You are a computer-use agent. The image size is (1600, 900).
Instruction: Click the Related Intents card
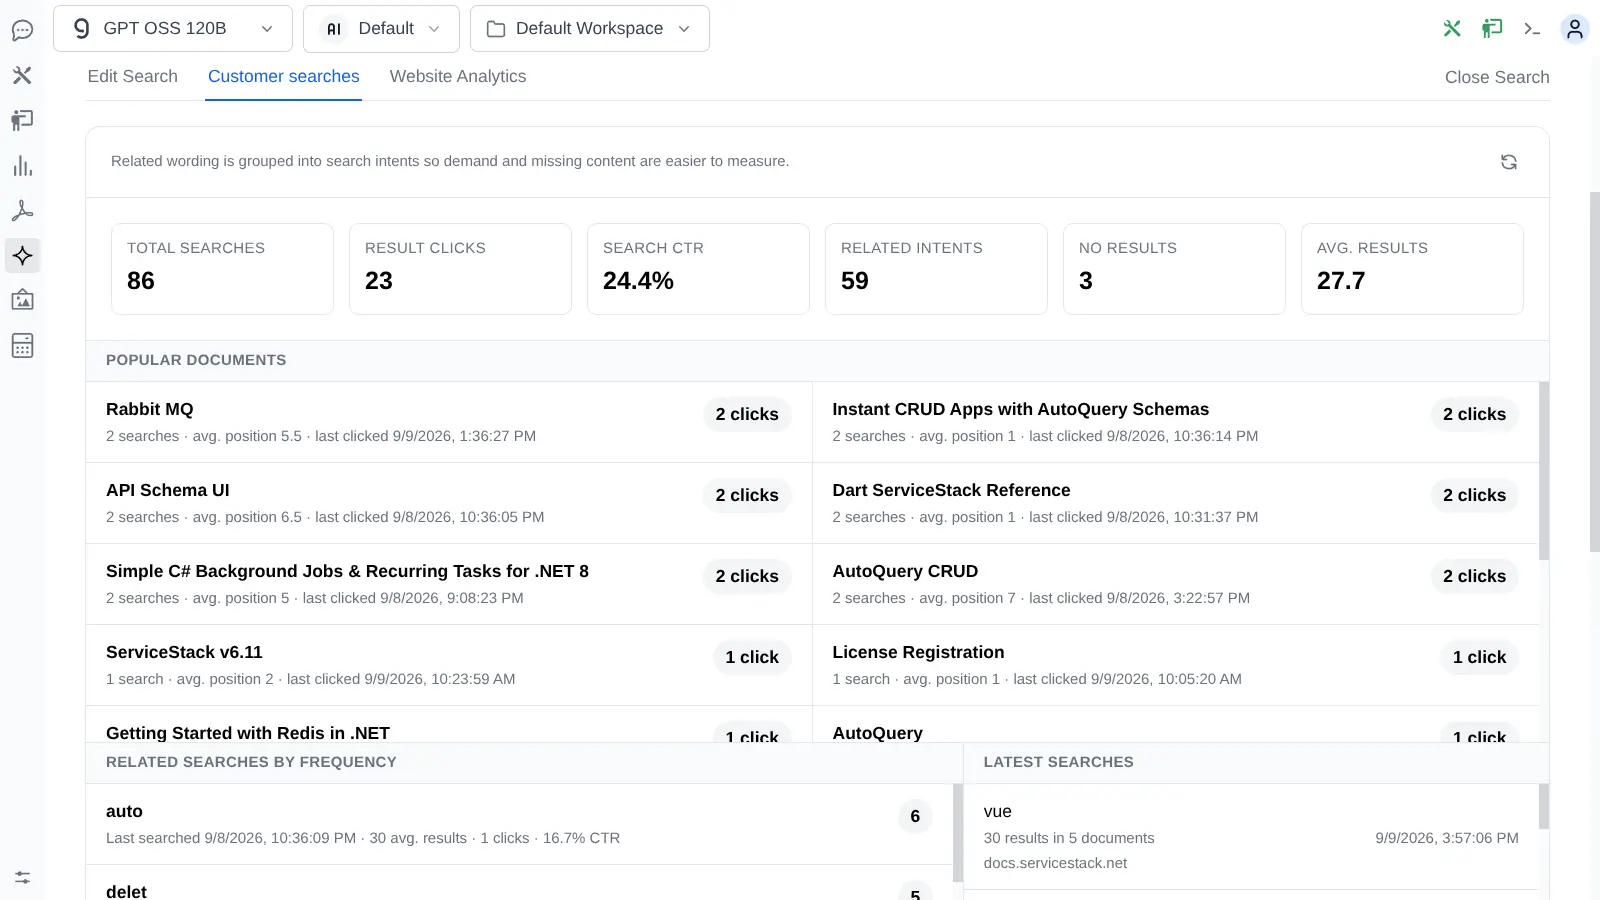point(936,269)
